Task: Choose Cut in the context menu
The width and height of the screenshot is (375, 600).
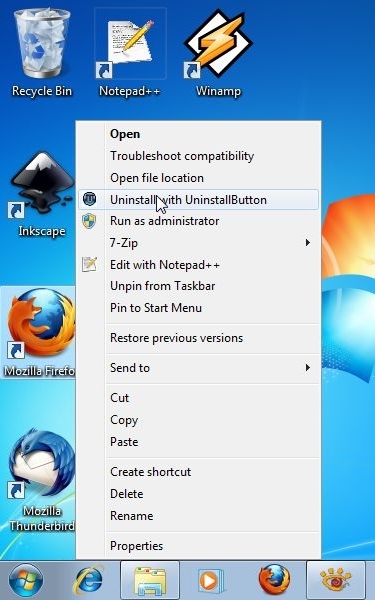Action: [x=199, y=398]
